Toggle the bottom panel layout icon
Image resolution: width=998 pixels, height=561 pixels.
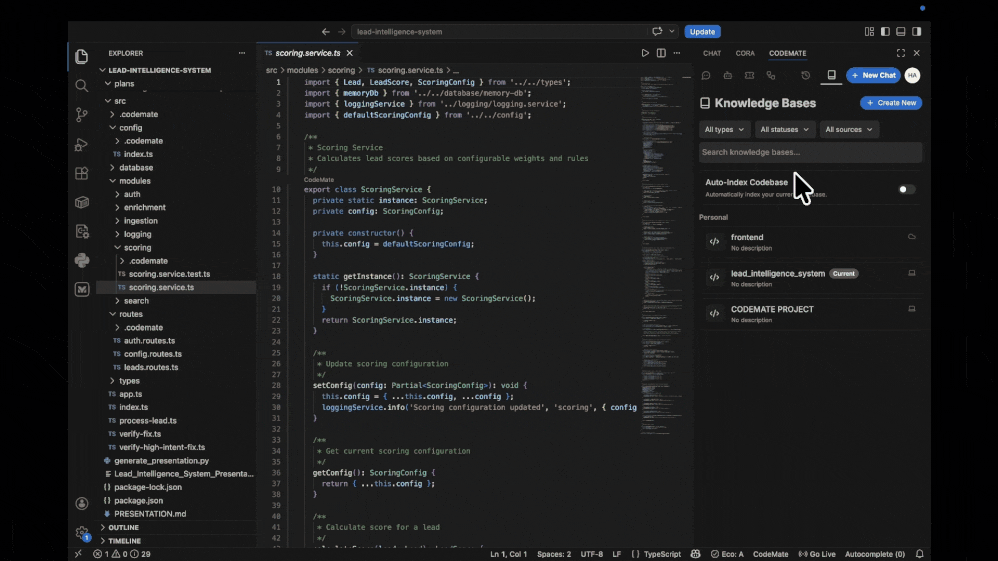(x=901, y=31)
